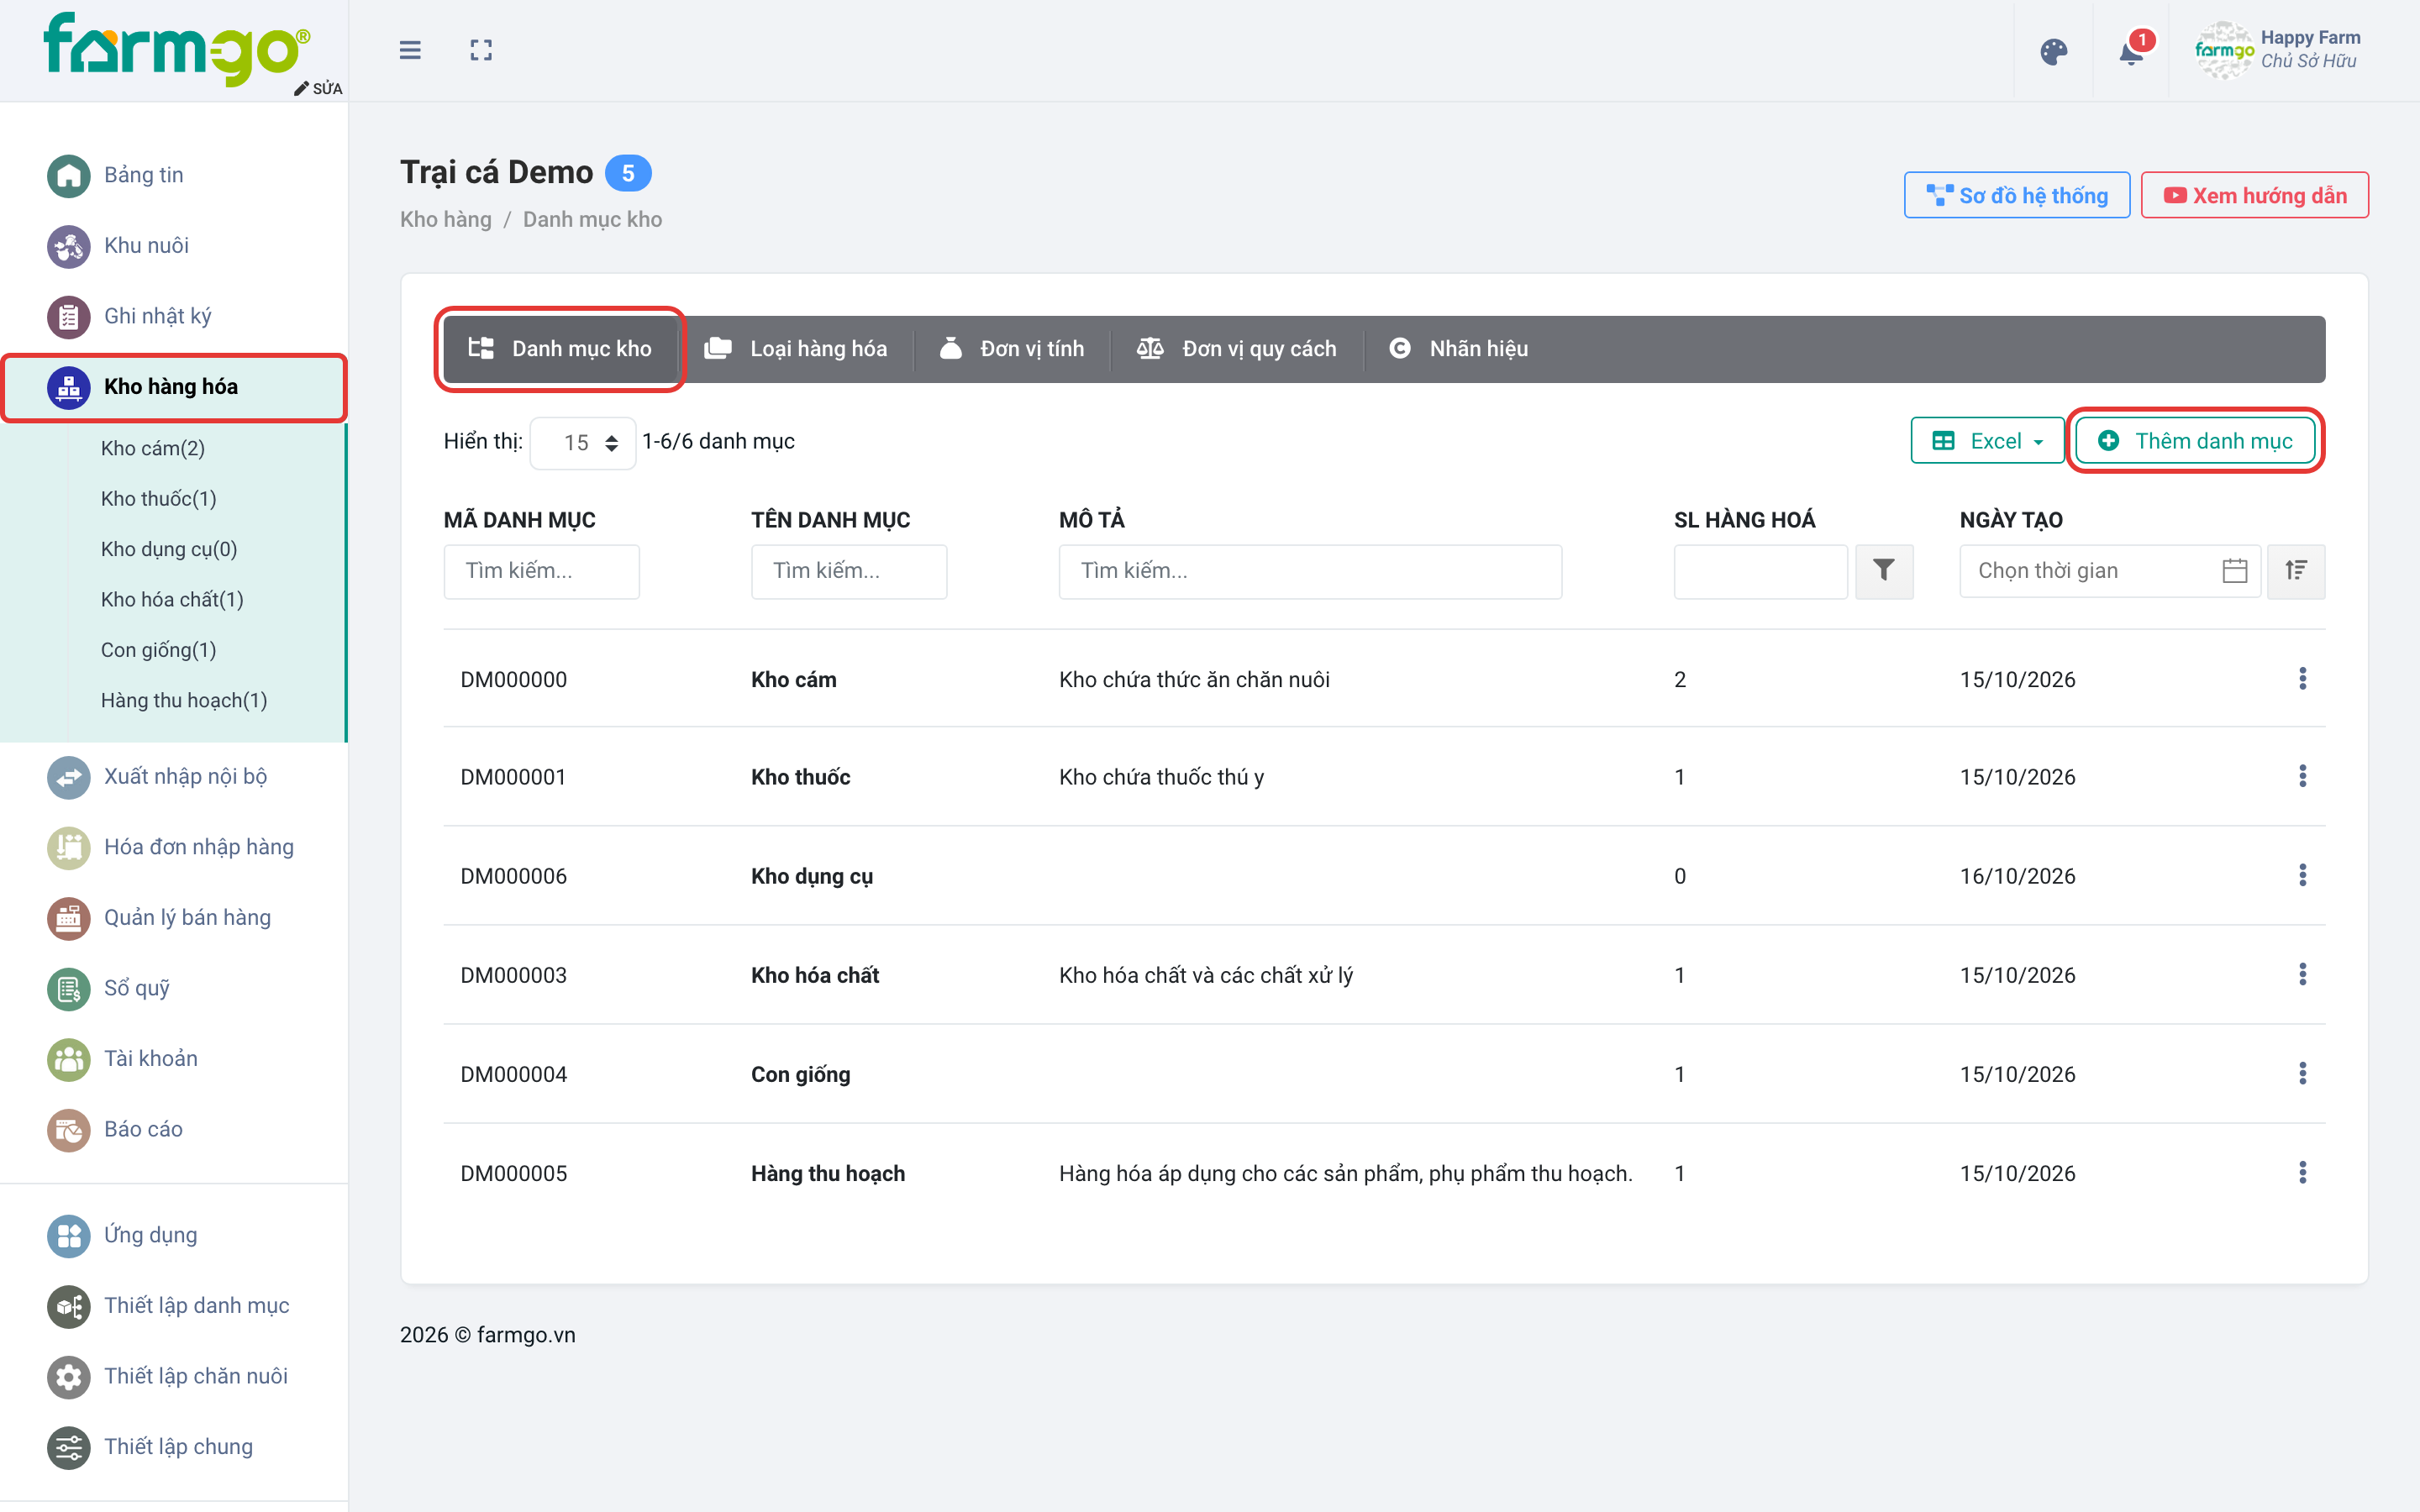The height and width of the screenshot is (1512, 2420).
Task: Open row options for Kho dụng cụ
Action: click(2302, 876)
